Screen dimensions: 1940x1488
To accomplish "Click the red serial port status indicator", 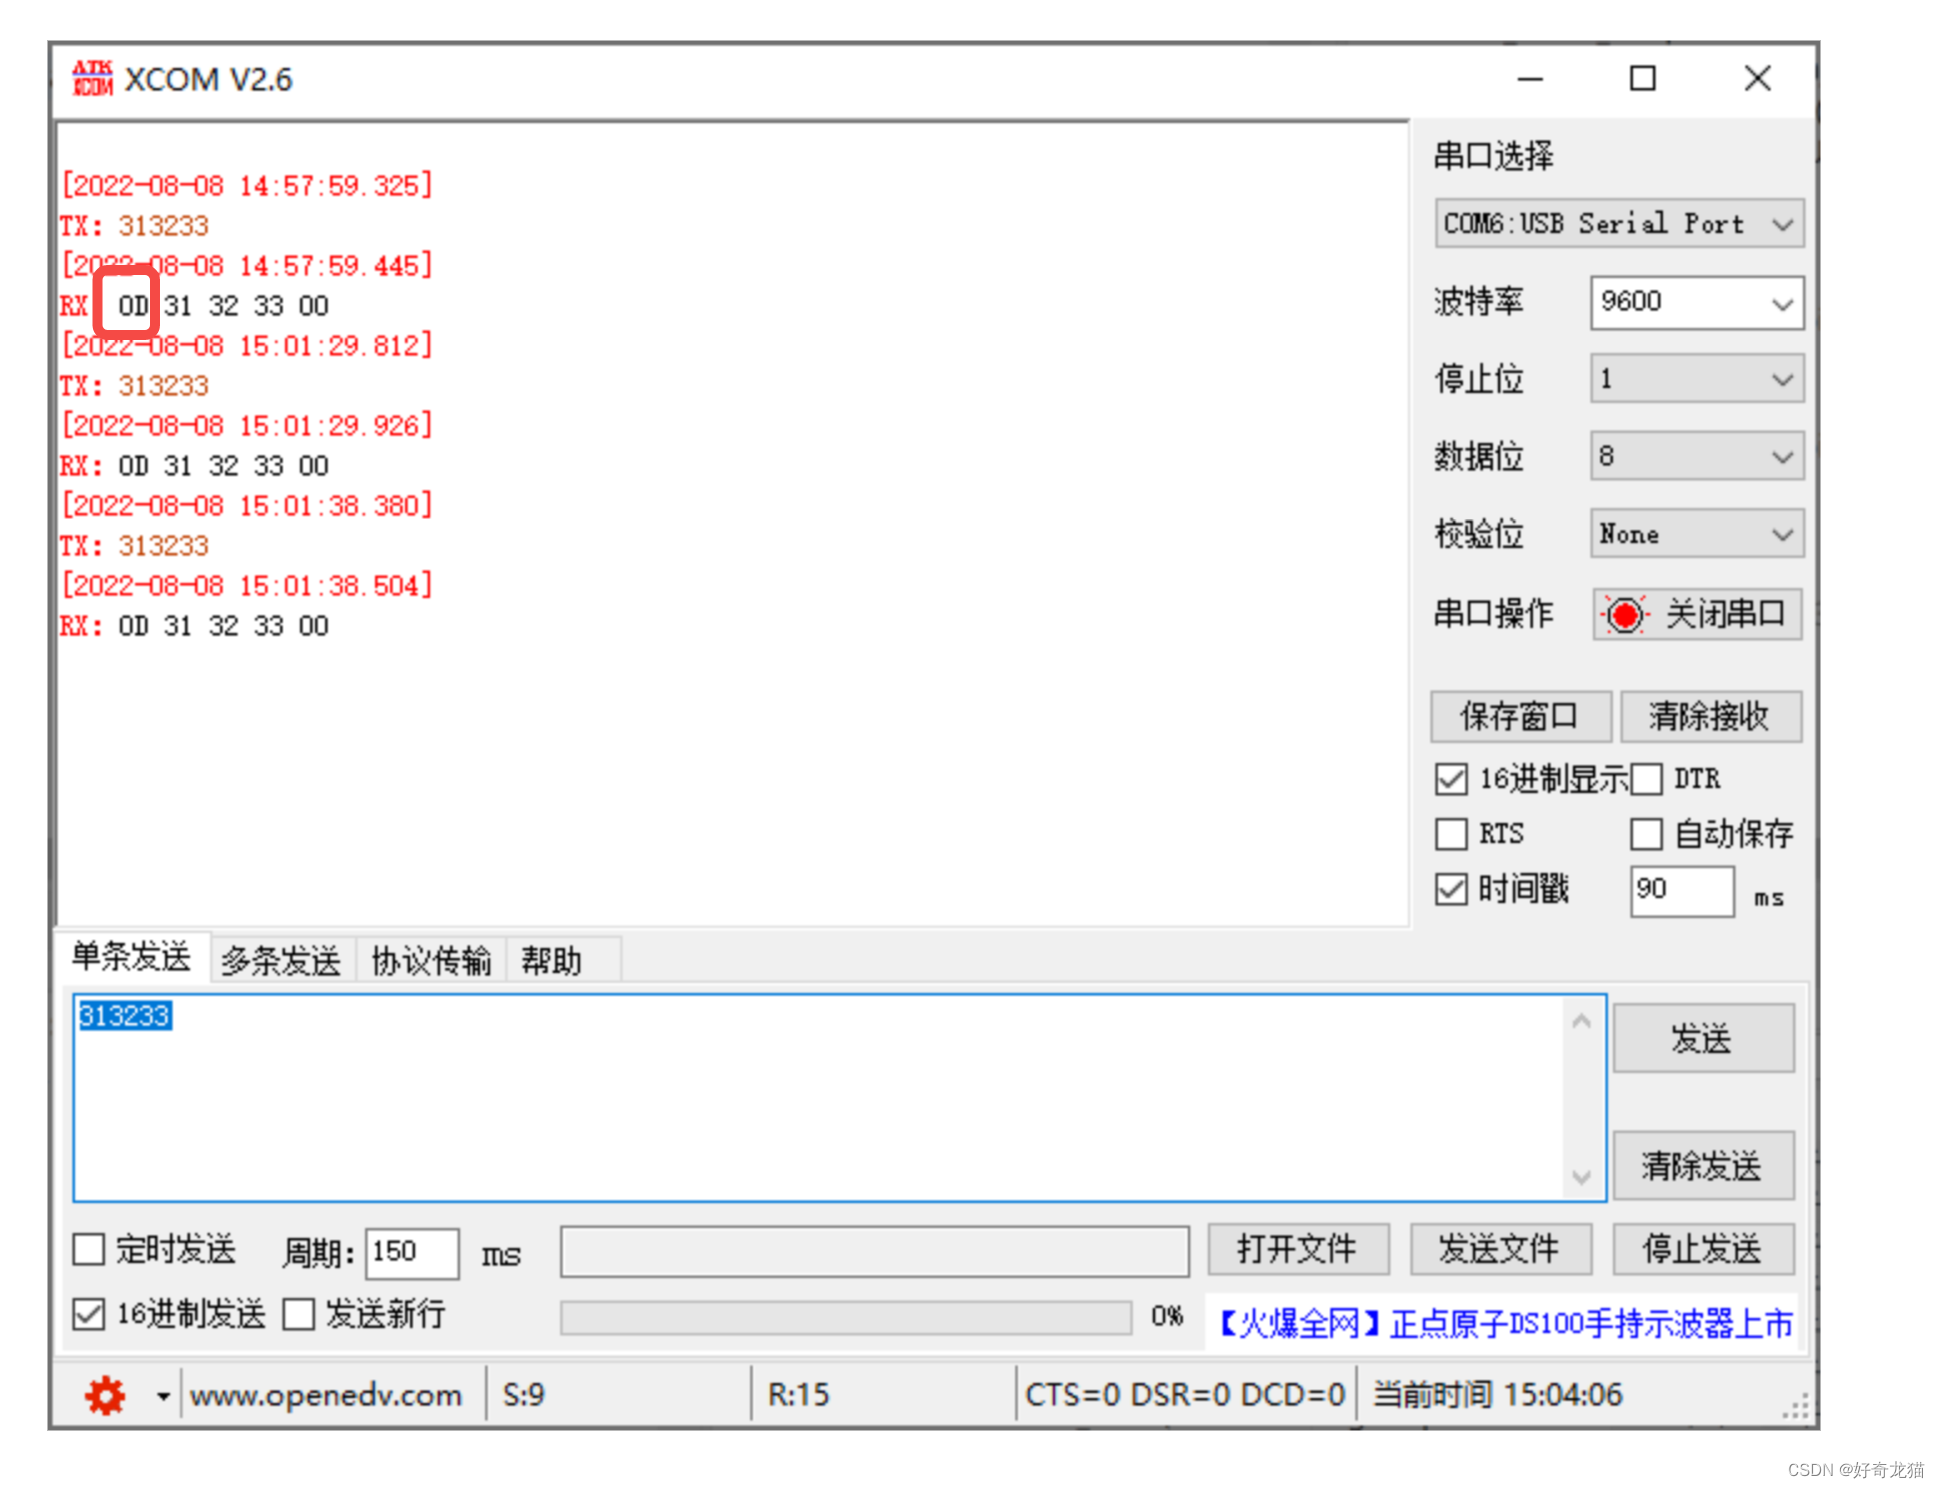I will coord(1625,614).
